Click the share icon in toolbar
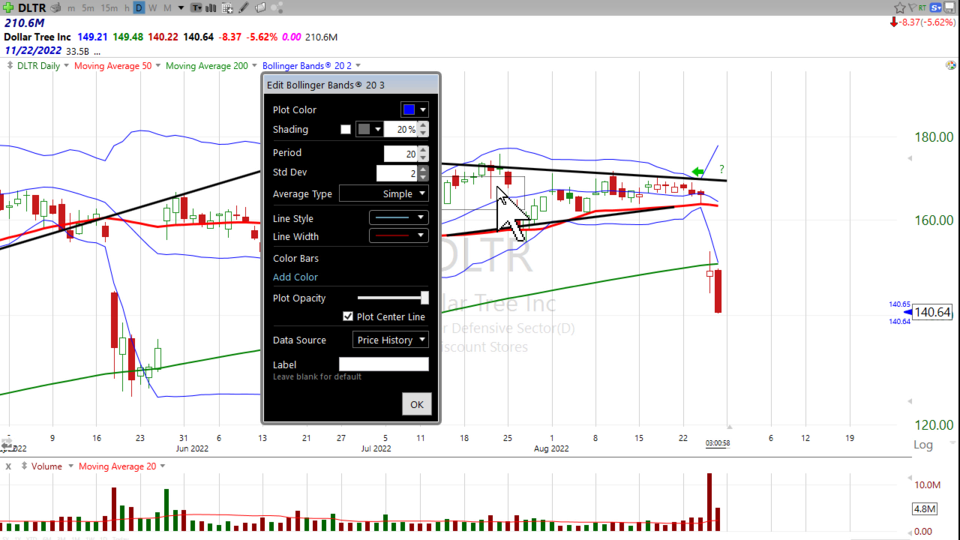This screenshot has width=960, height=540. pyautogui.click(x=277, y=8)
